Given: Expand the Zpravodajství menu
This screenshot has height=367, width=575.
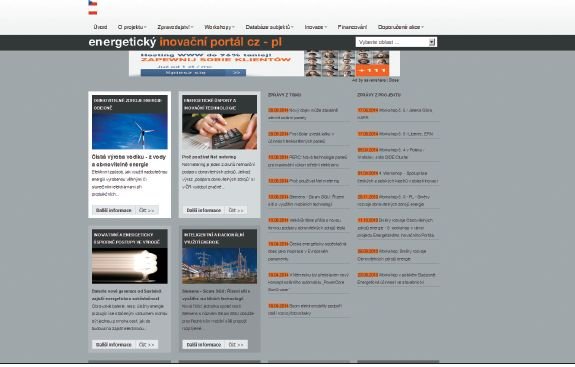Looking at the screenshot, I should (x=175, y=27).
